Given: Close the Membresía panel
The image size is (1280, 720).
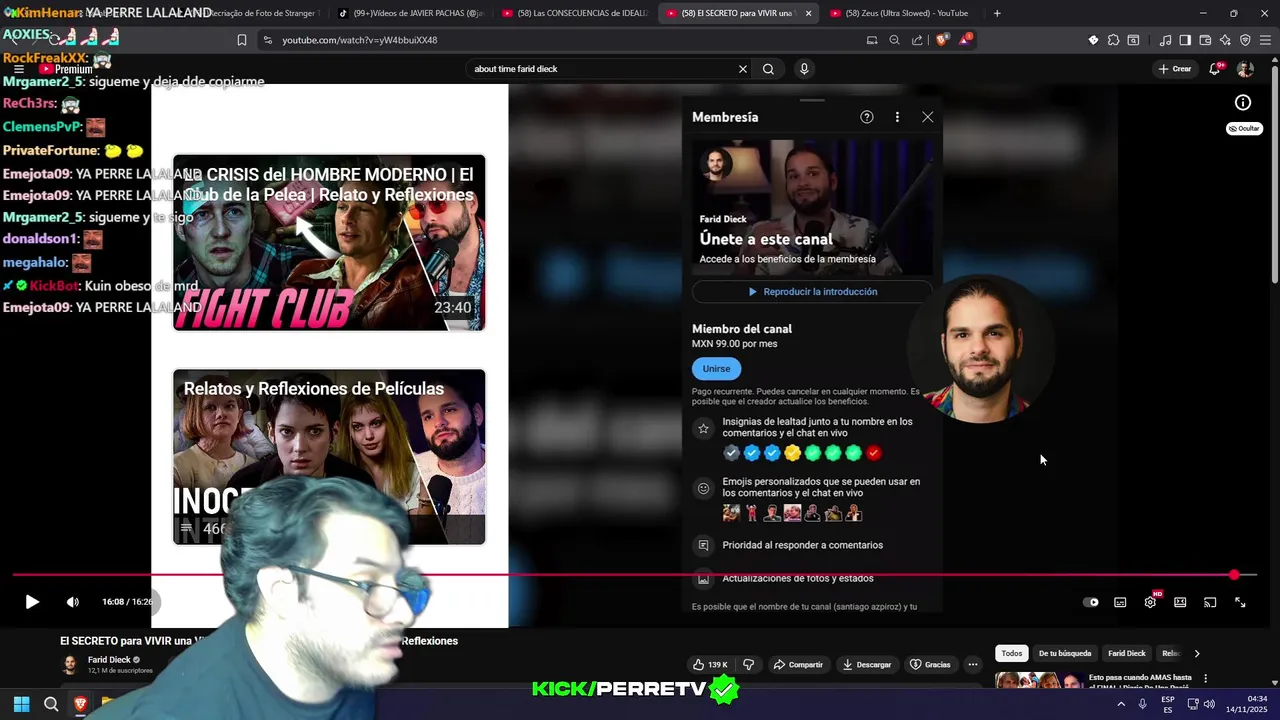Looking at the screenshot, I should click(928, 117).
